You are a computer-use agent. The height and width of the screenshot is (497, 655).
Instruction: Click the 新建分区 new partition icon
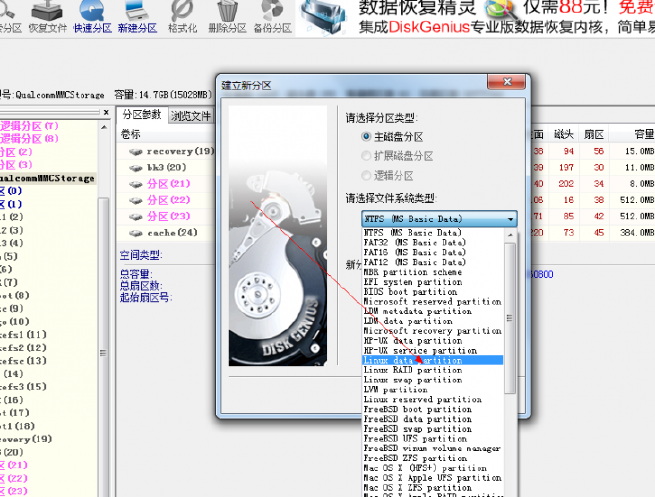pos(137,18)
